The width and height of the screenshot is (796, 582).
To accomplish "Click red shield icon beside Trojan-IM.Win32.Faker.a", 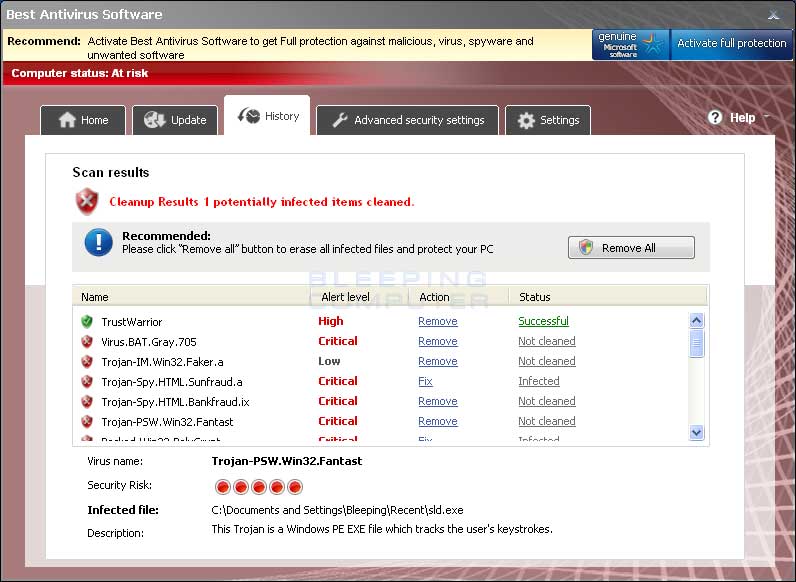I will 87,361.
